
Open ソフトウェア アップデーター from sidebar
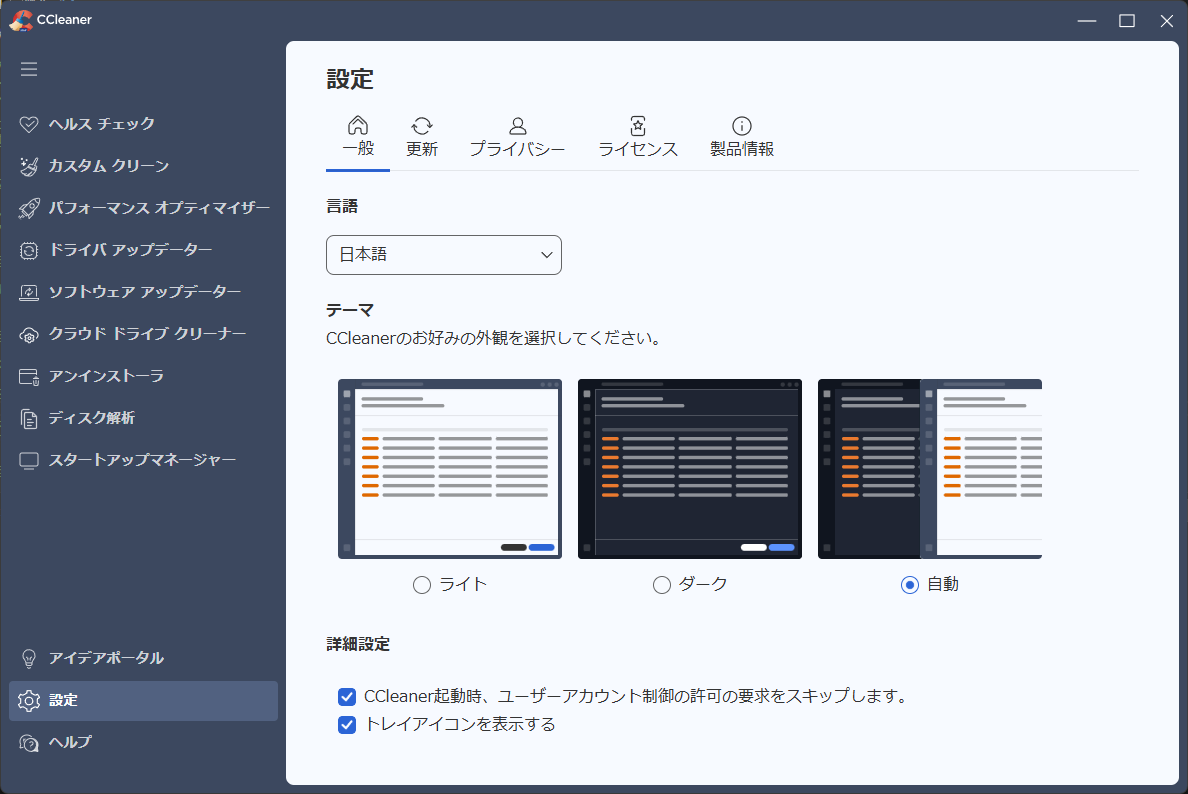point(145,292)
